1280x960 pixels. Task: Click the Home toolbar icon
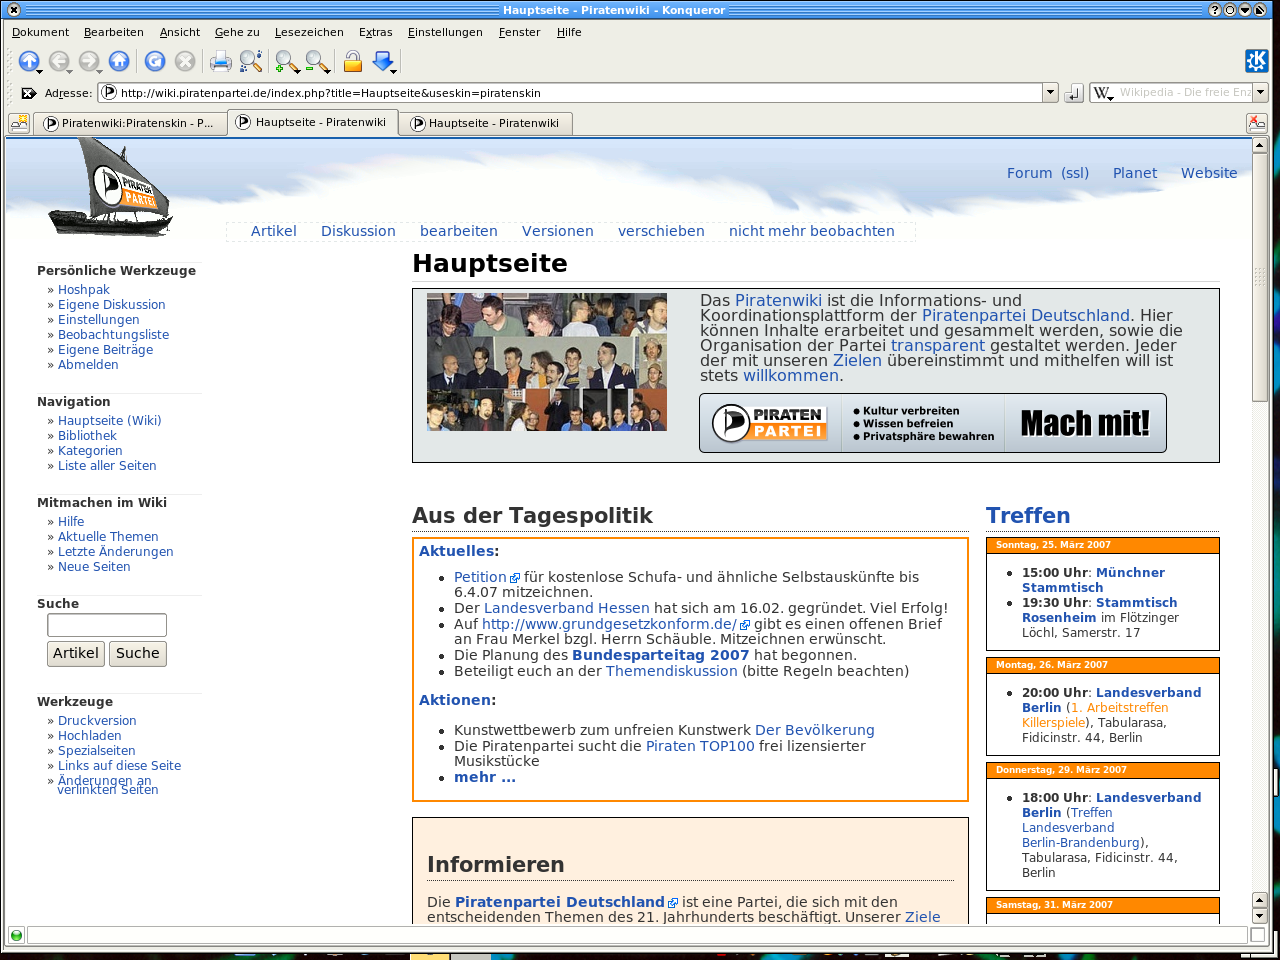click(x=119, y=62)
